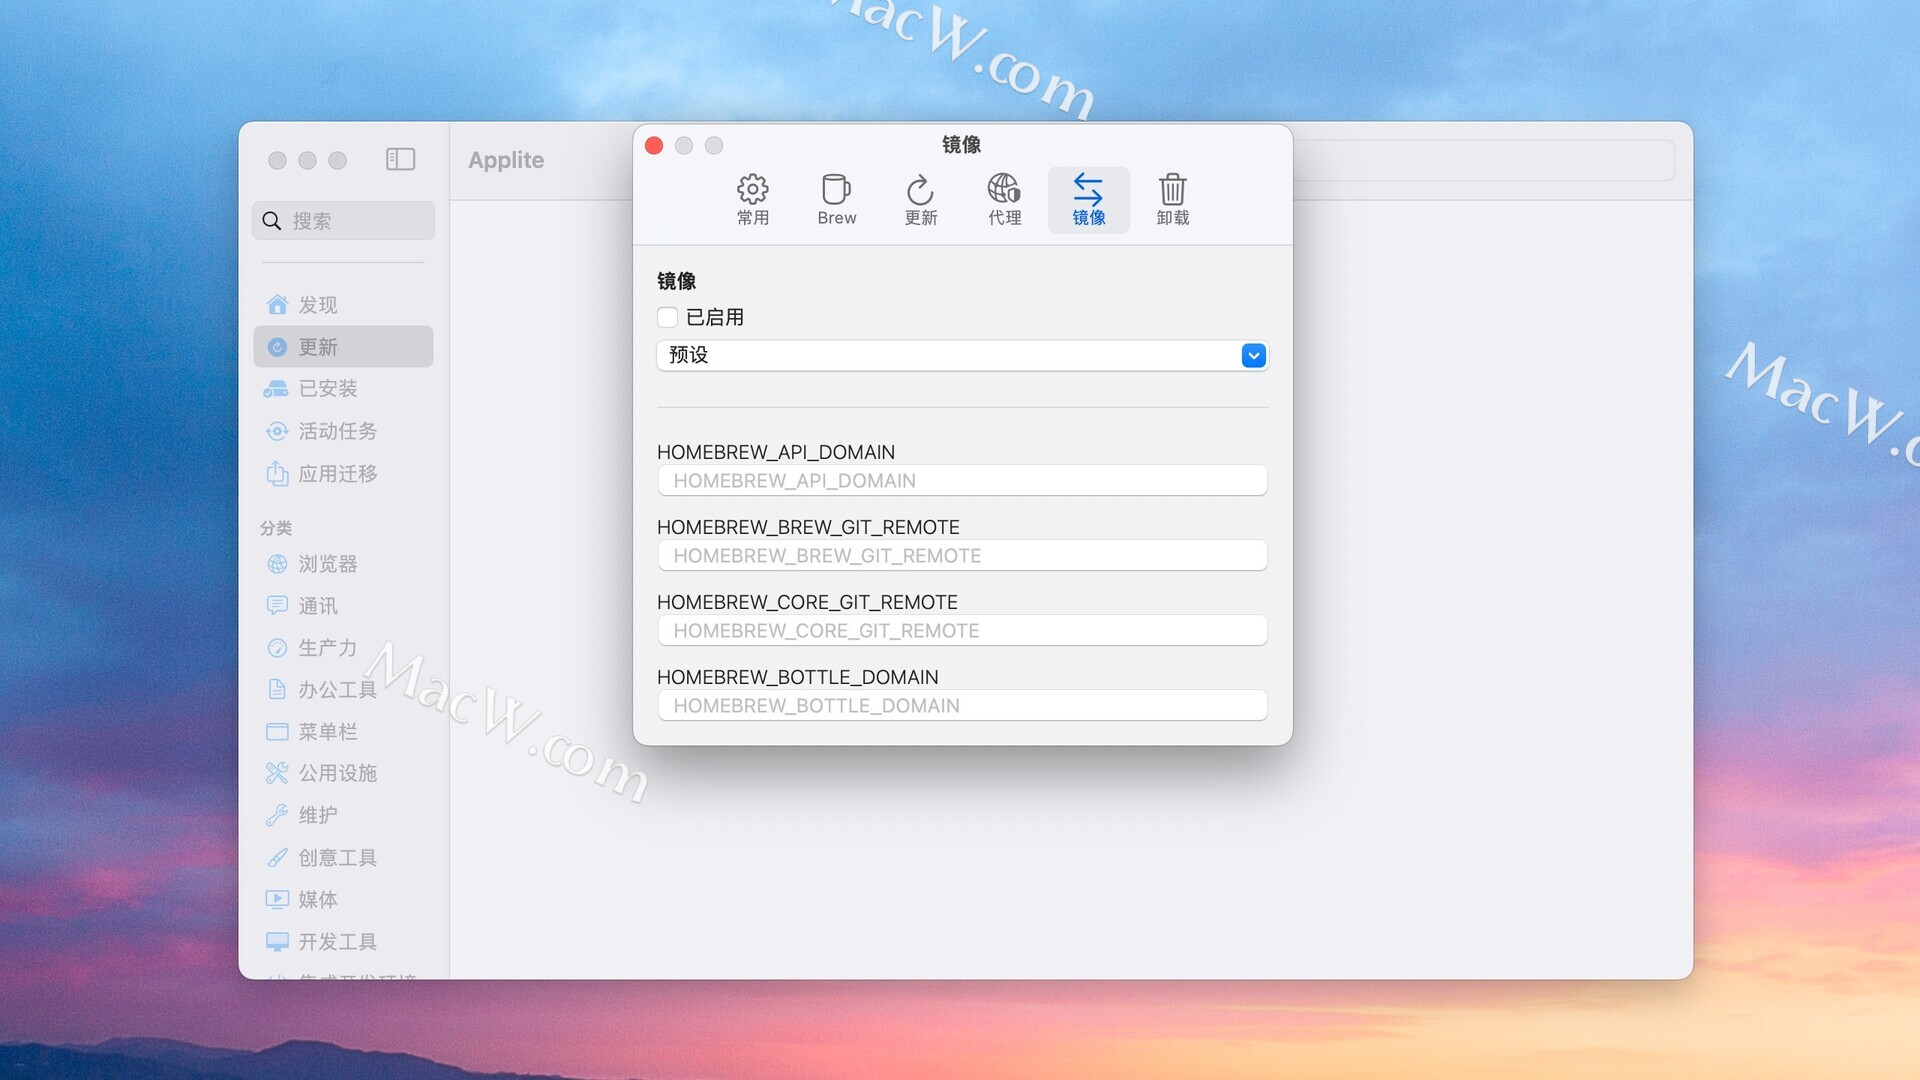
Task: Open the 常用 general settings tab
Action: point(752,199)
